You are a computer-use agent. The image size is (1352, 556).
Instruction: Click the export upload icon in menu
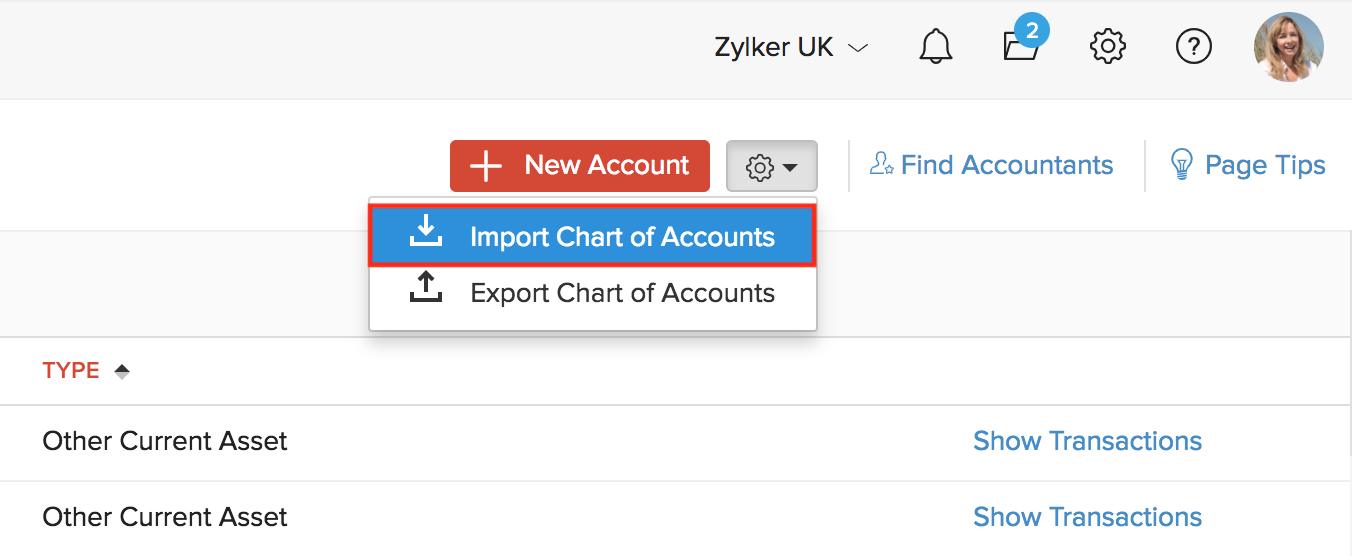(426, 288)
